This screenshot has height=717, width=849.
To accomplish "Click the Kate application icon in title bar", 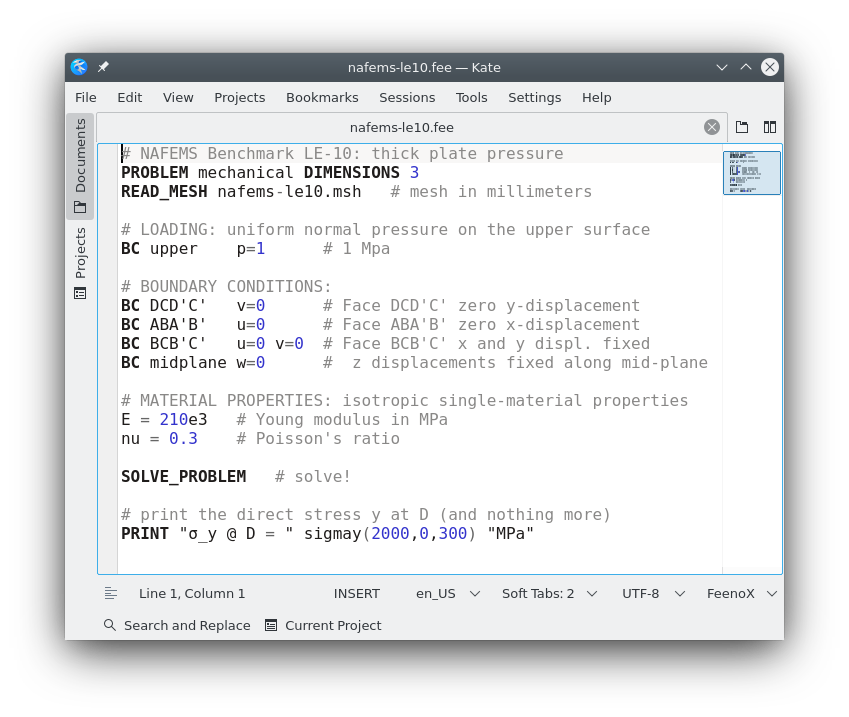I will [x=79, y=67].
